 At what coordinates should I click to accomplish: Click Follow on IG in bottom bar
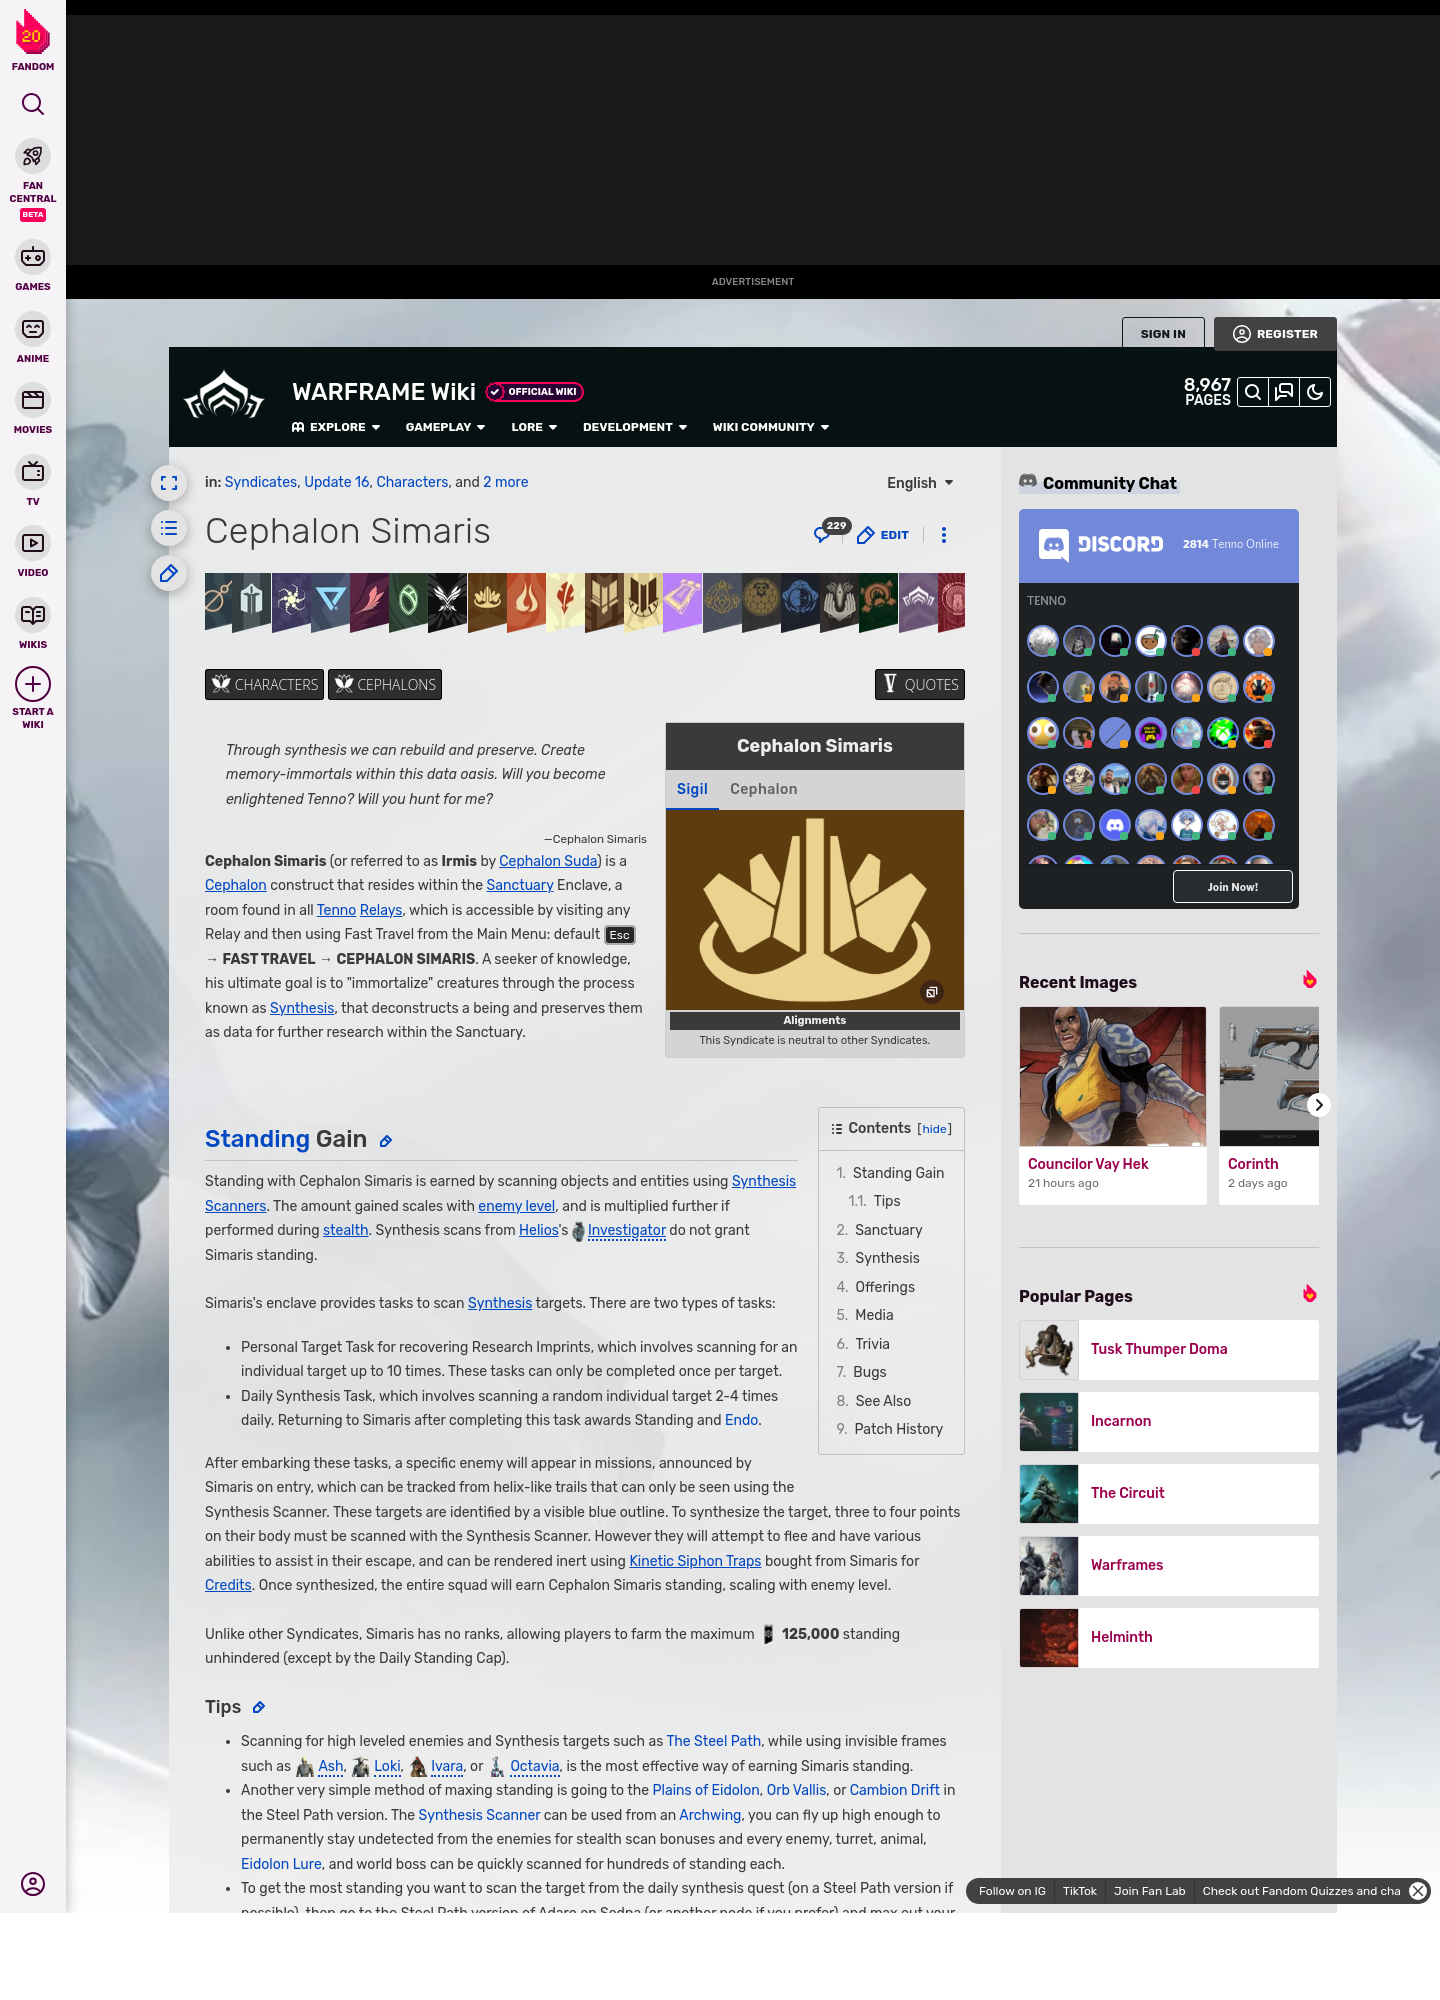click(x=1012, y=1891)
